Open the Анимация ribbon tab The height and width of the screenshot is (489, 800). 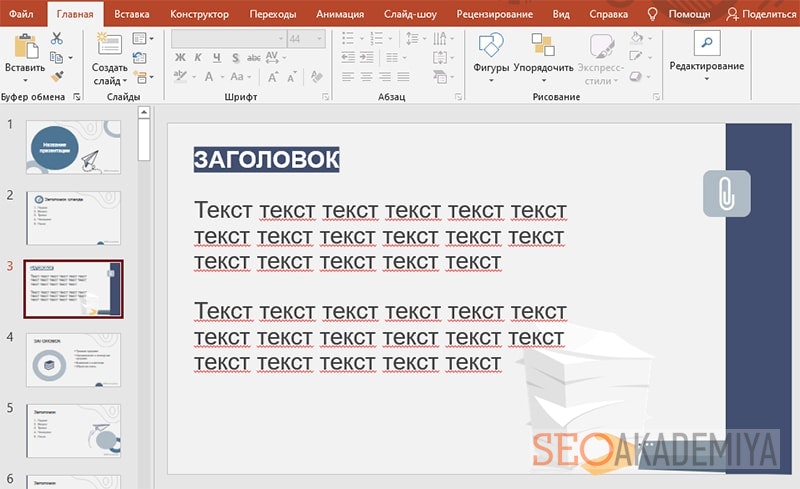[x=340, y=15]
